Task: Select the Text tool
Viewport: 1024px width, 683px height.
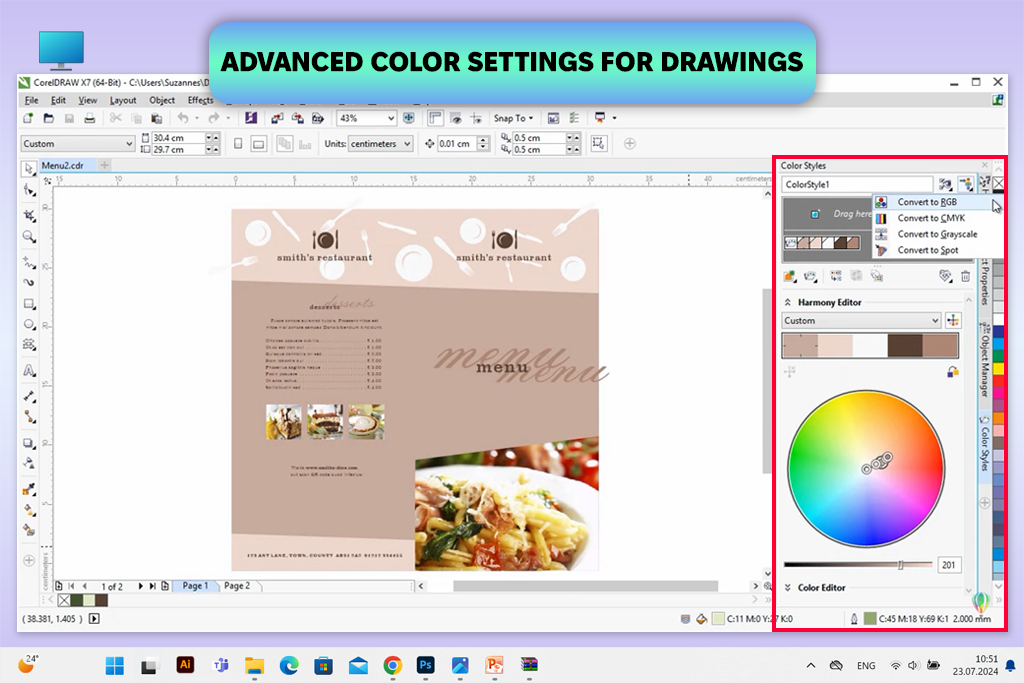Action: click(x=29, y=370)
